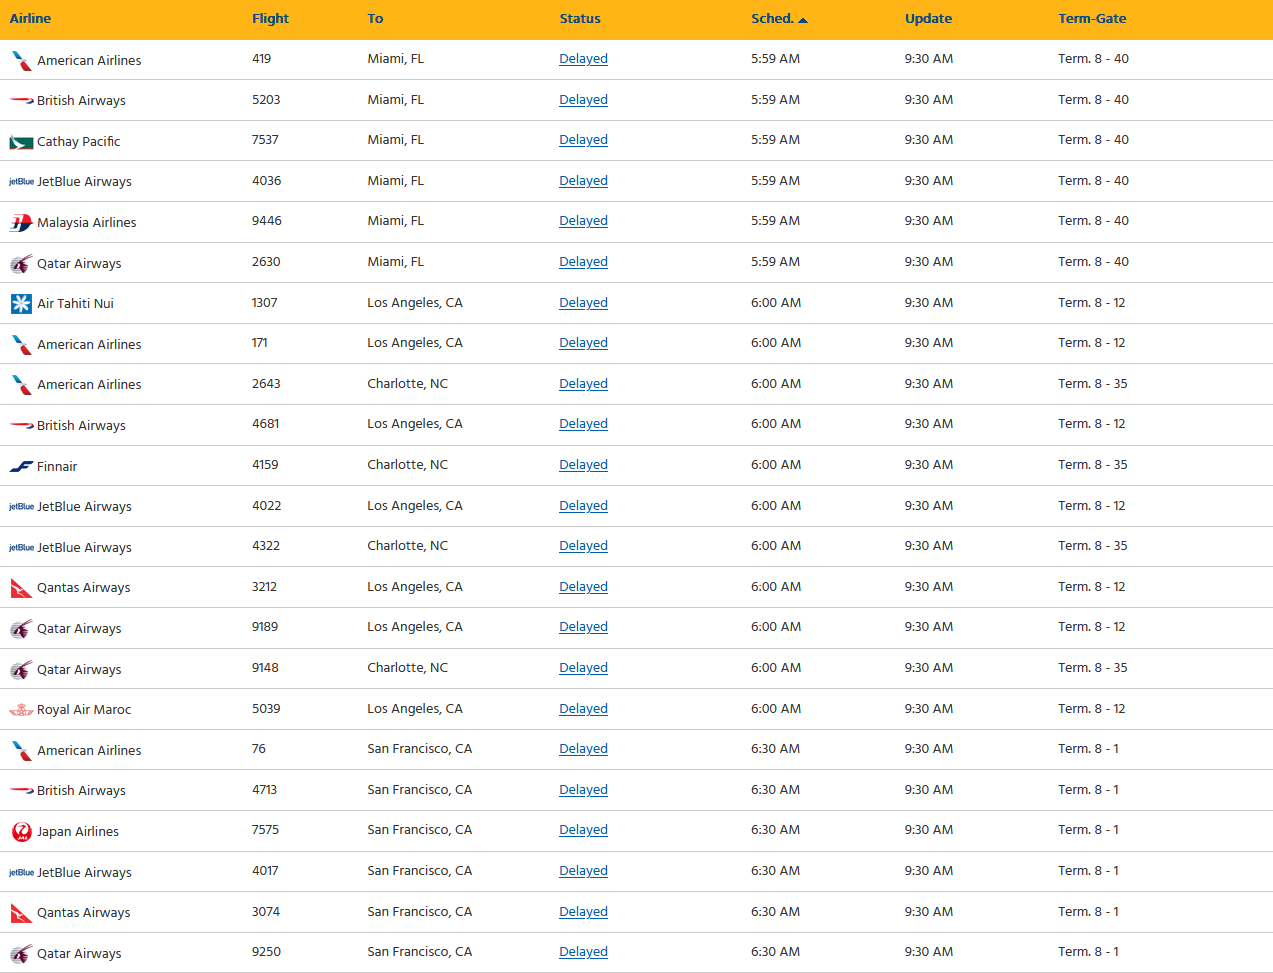1273x973 pixels.
Task: Open Delayed status link for flight 7537
Action: pyautogui.click(x=583, y=140)
